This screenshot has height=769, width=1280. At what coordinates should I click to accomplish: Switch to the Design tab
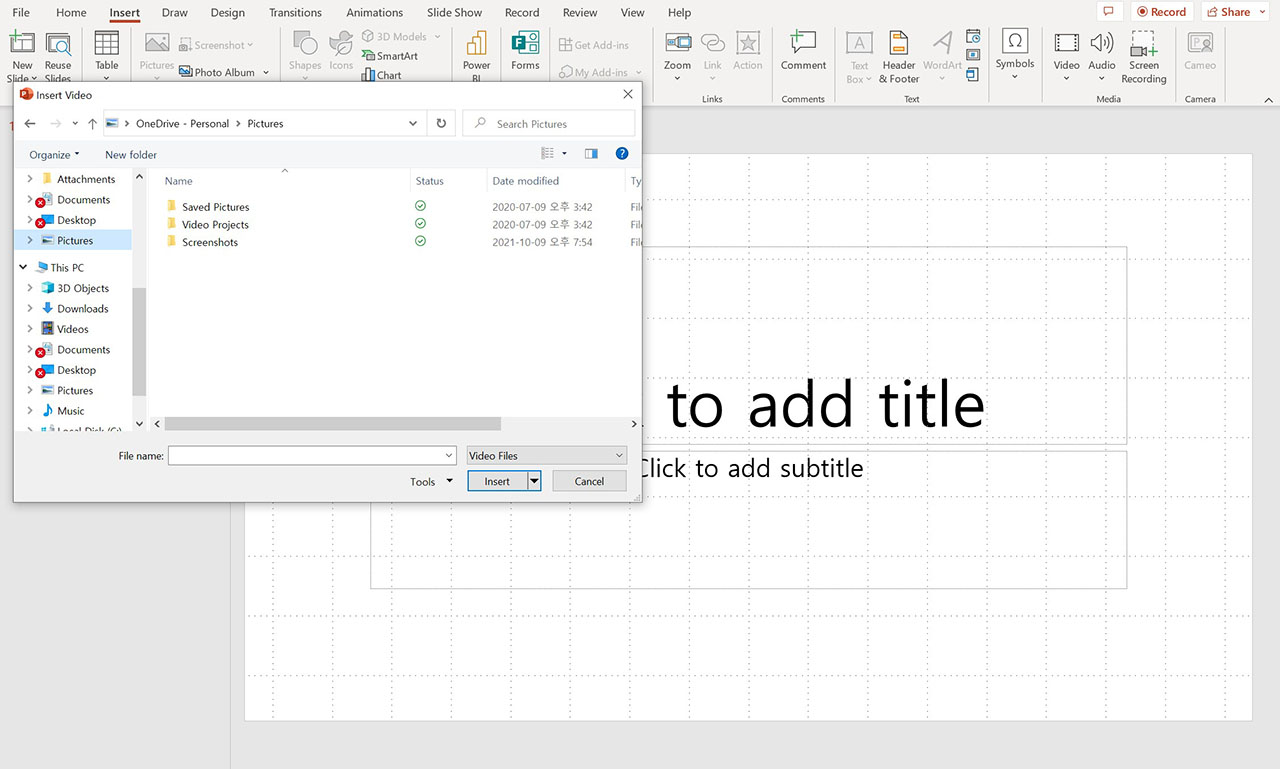tap(227, 12)
